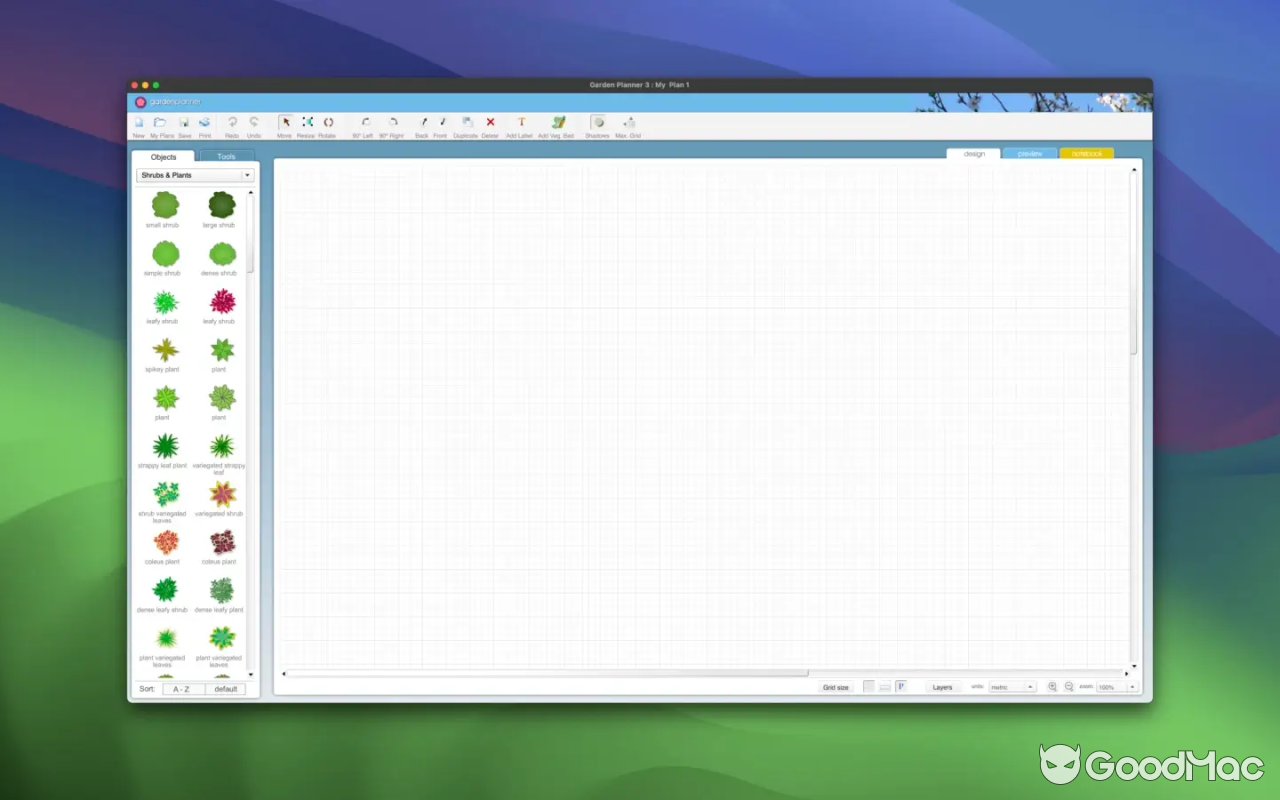This screenshot has width=1280, height=800.
Task: Click the Layers button
Action: pos(942,687)
